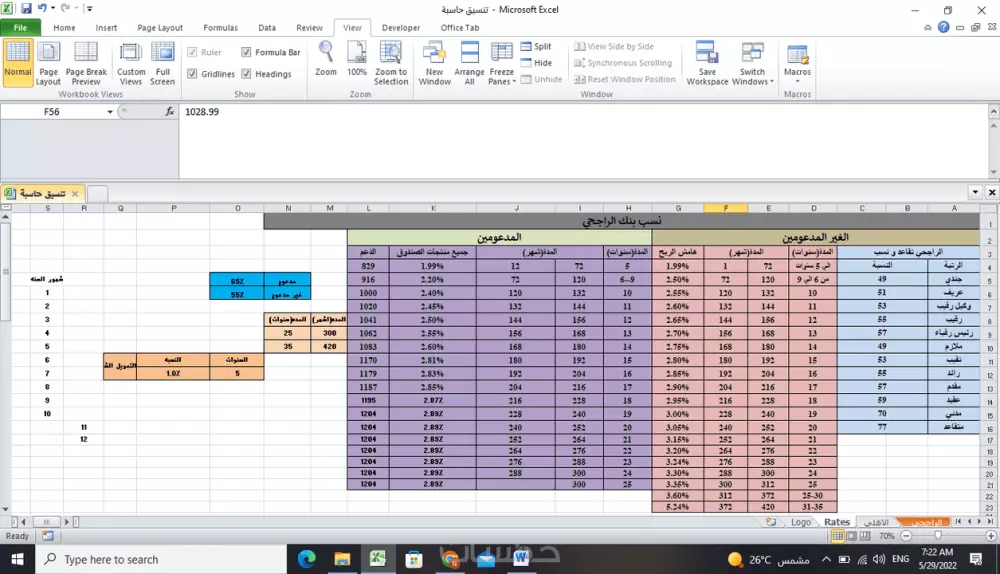Open Excel Help question mark
1000x574 pixels.
[x=943, y=27]
